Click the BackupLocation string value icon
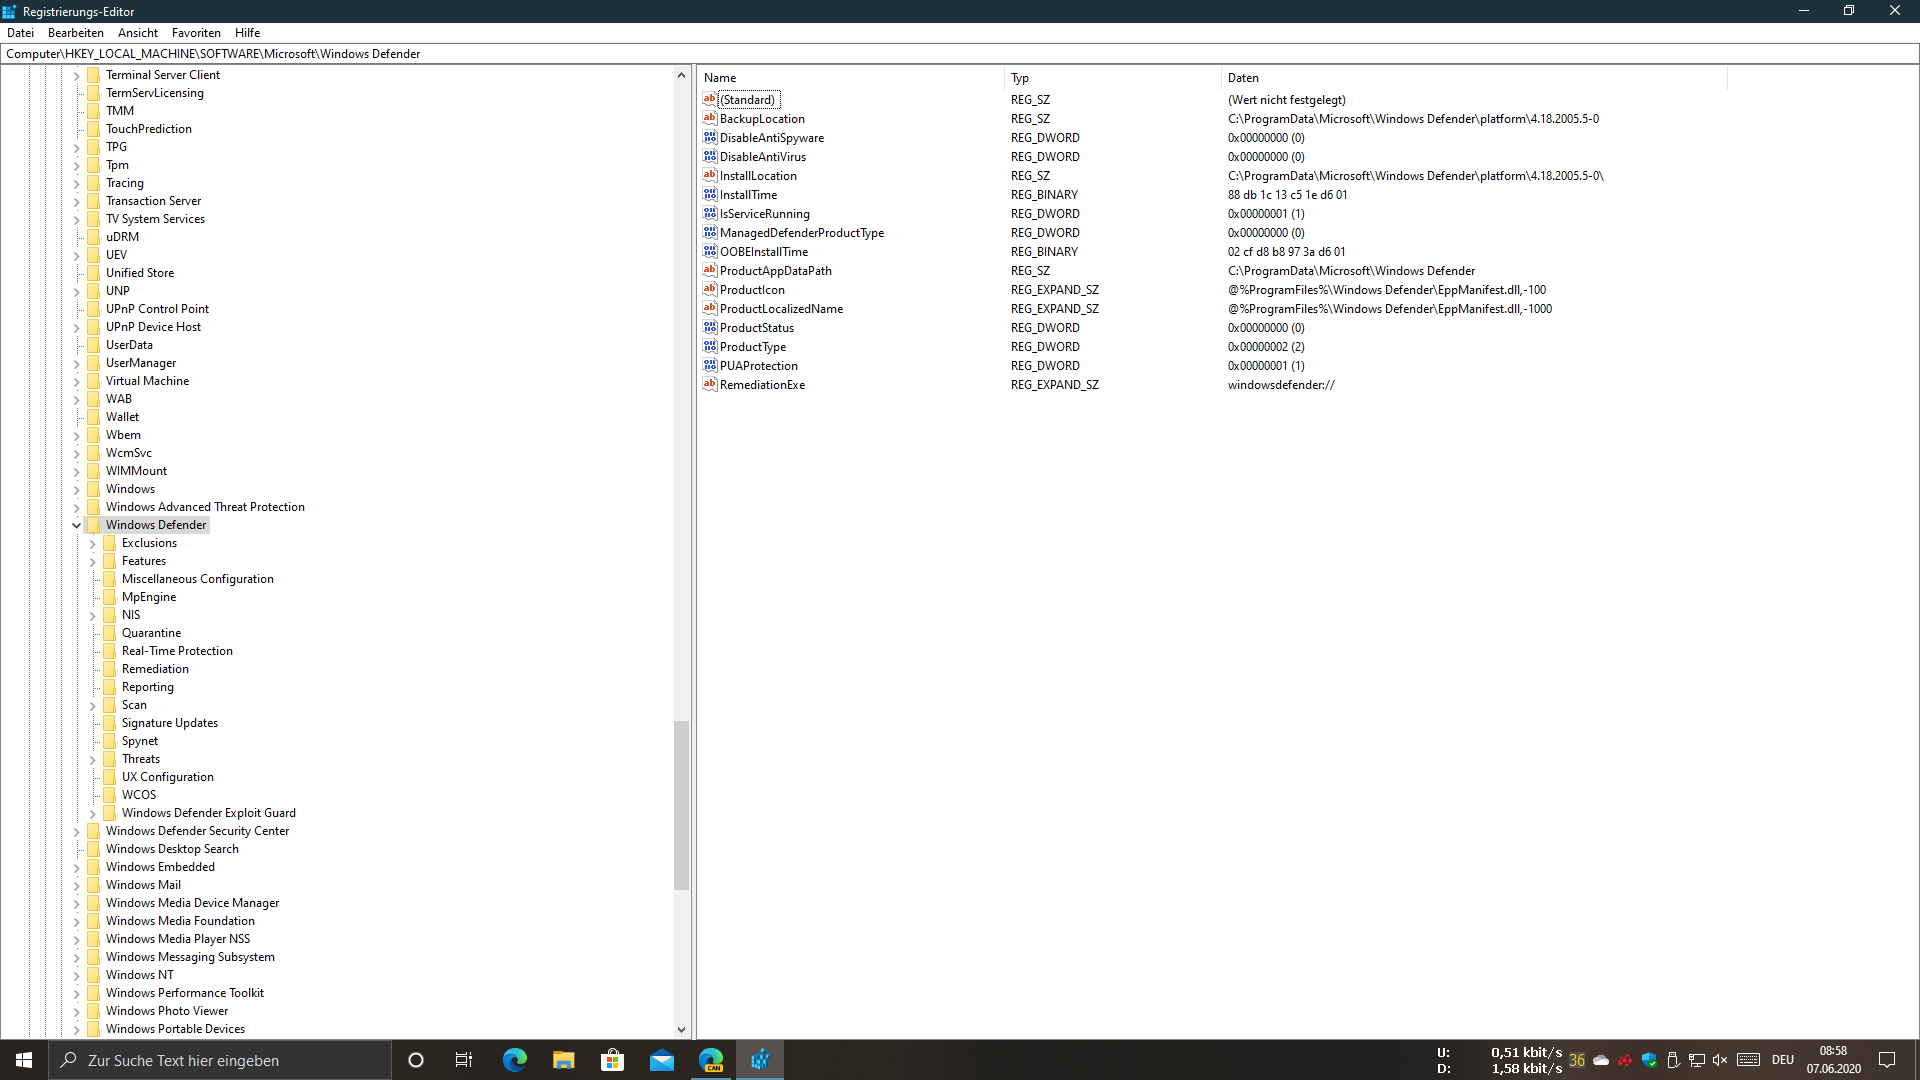The image size is (1920, 1080). tap(710, 119)
